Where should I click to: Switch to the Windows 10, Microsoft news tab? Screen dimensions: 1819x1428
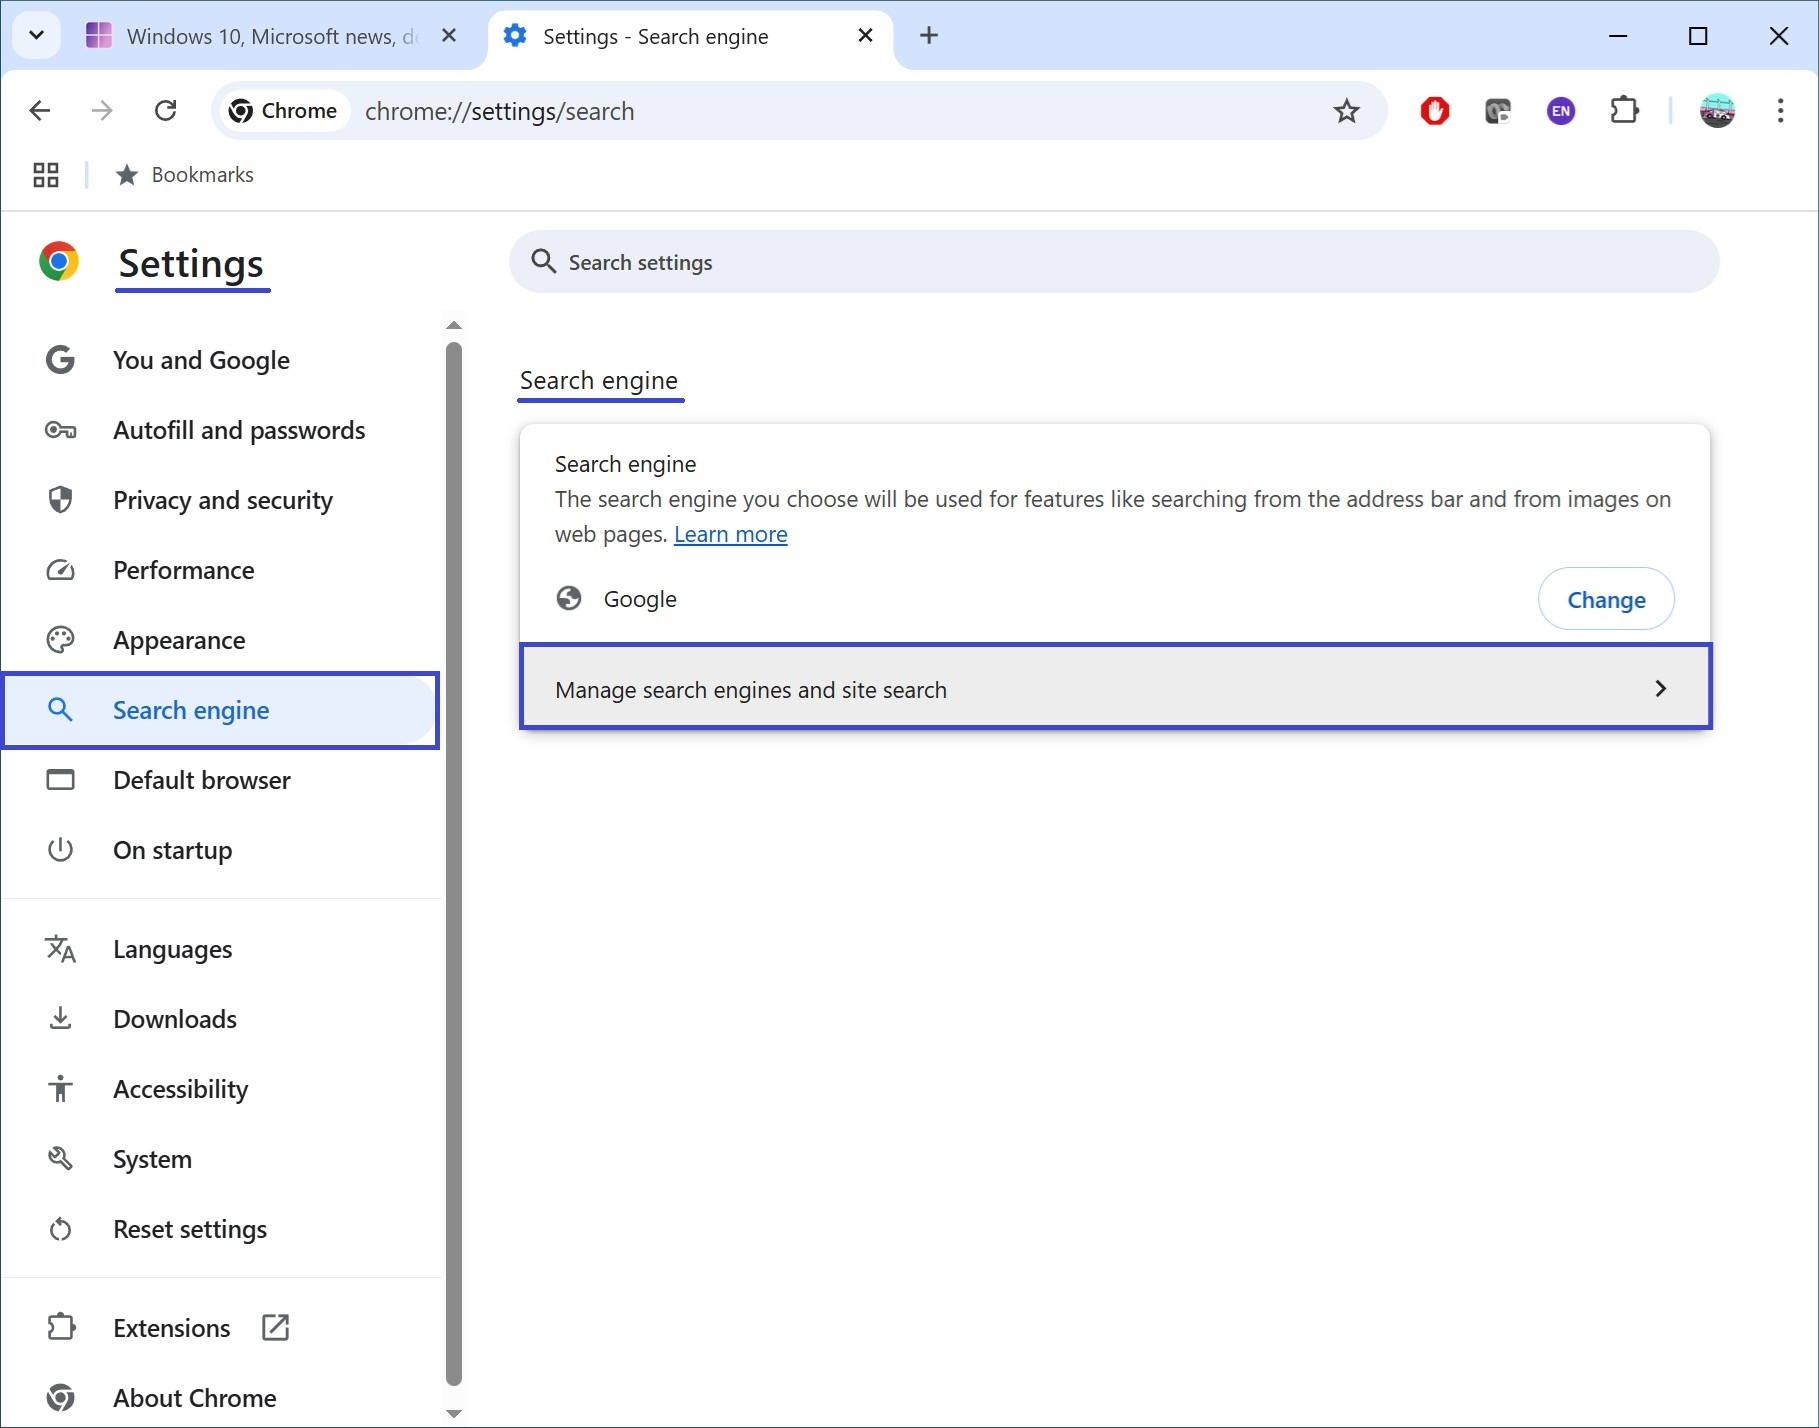[x=270, y=36]
